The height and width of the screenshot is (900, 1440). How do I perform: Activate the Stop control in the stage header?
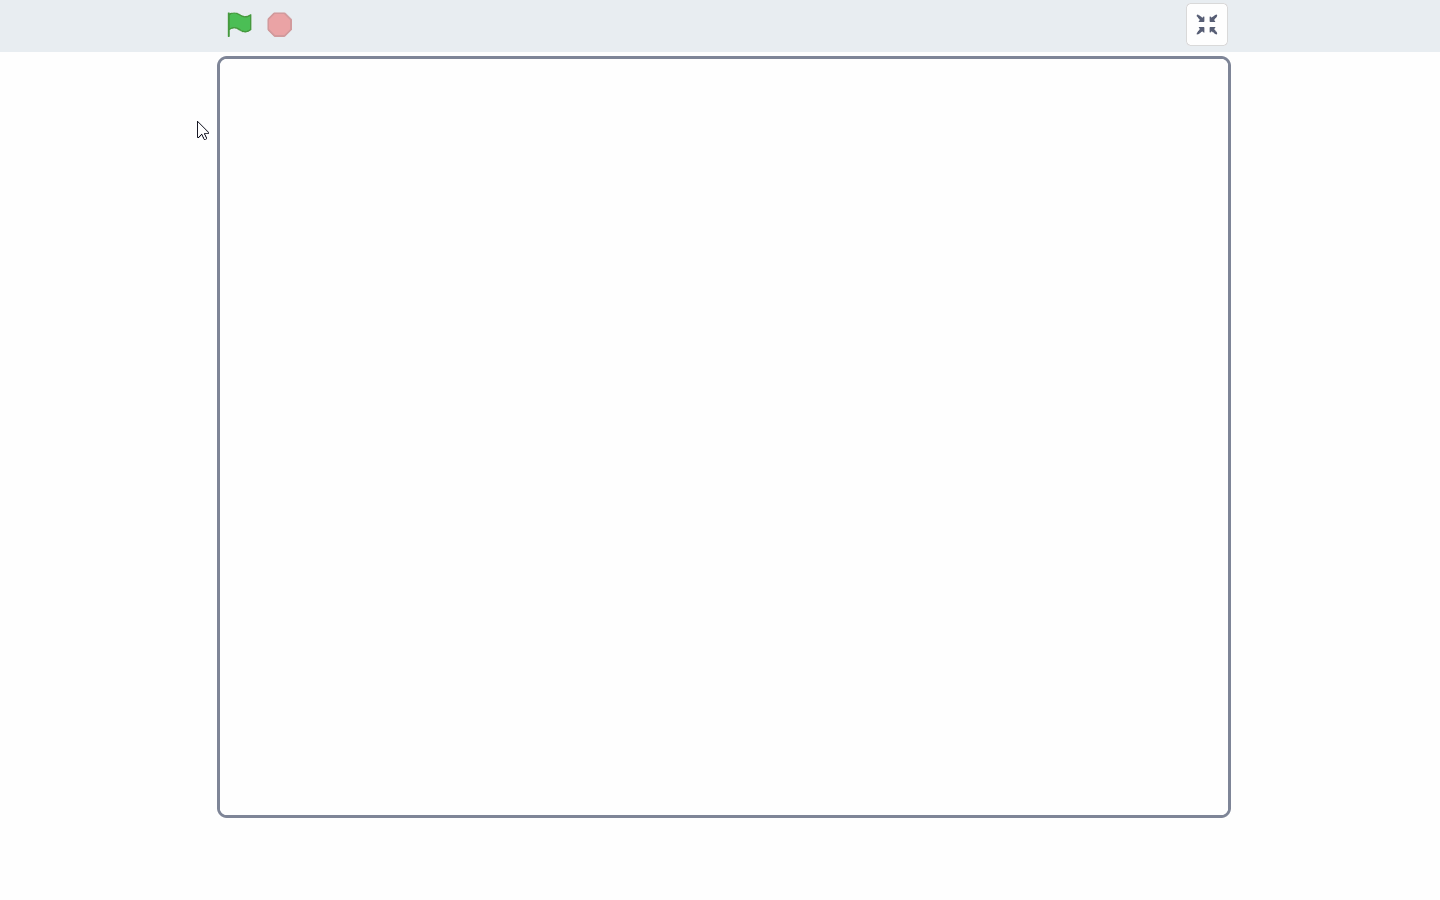click(x=280, y=25)
